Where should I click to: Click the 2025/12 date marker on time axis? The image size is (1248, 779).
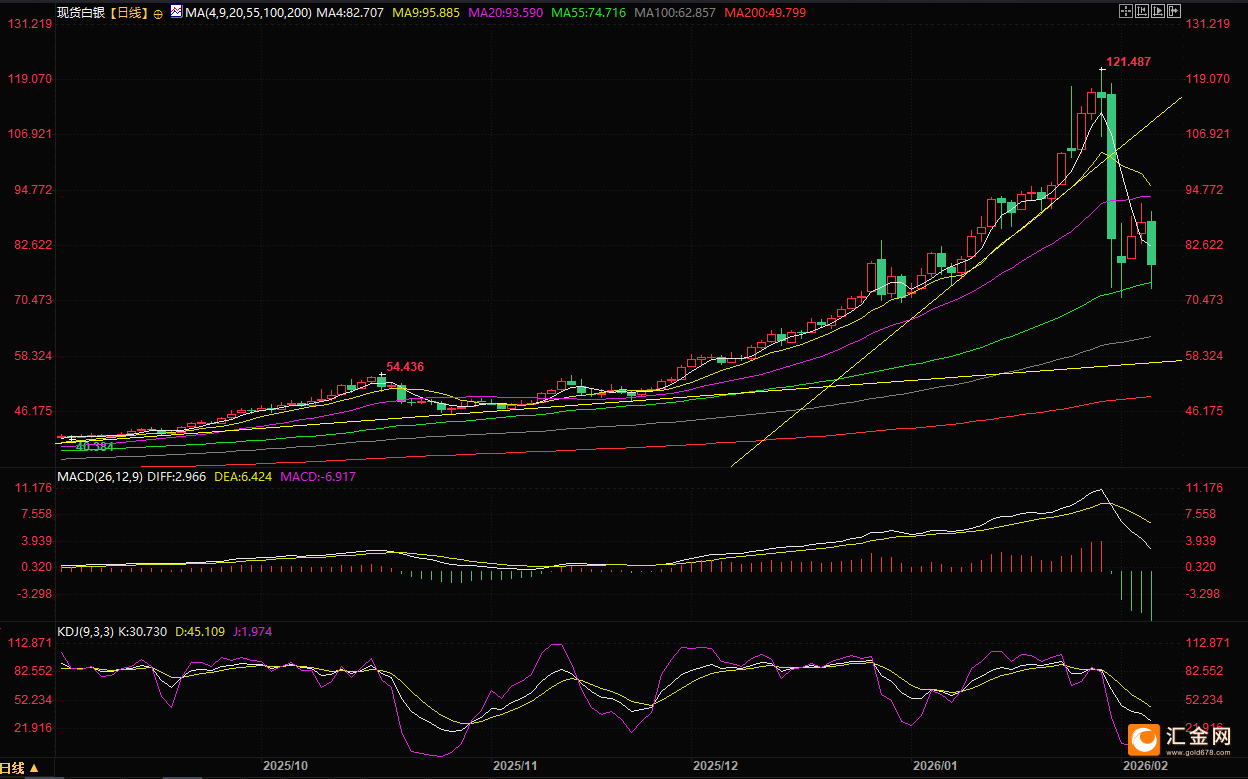(x=715, y=765)
